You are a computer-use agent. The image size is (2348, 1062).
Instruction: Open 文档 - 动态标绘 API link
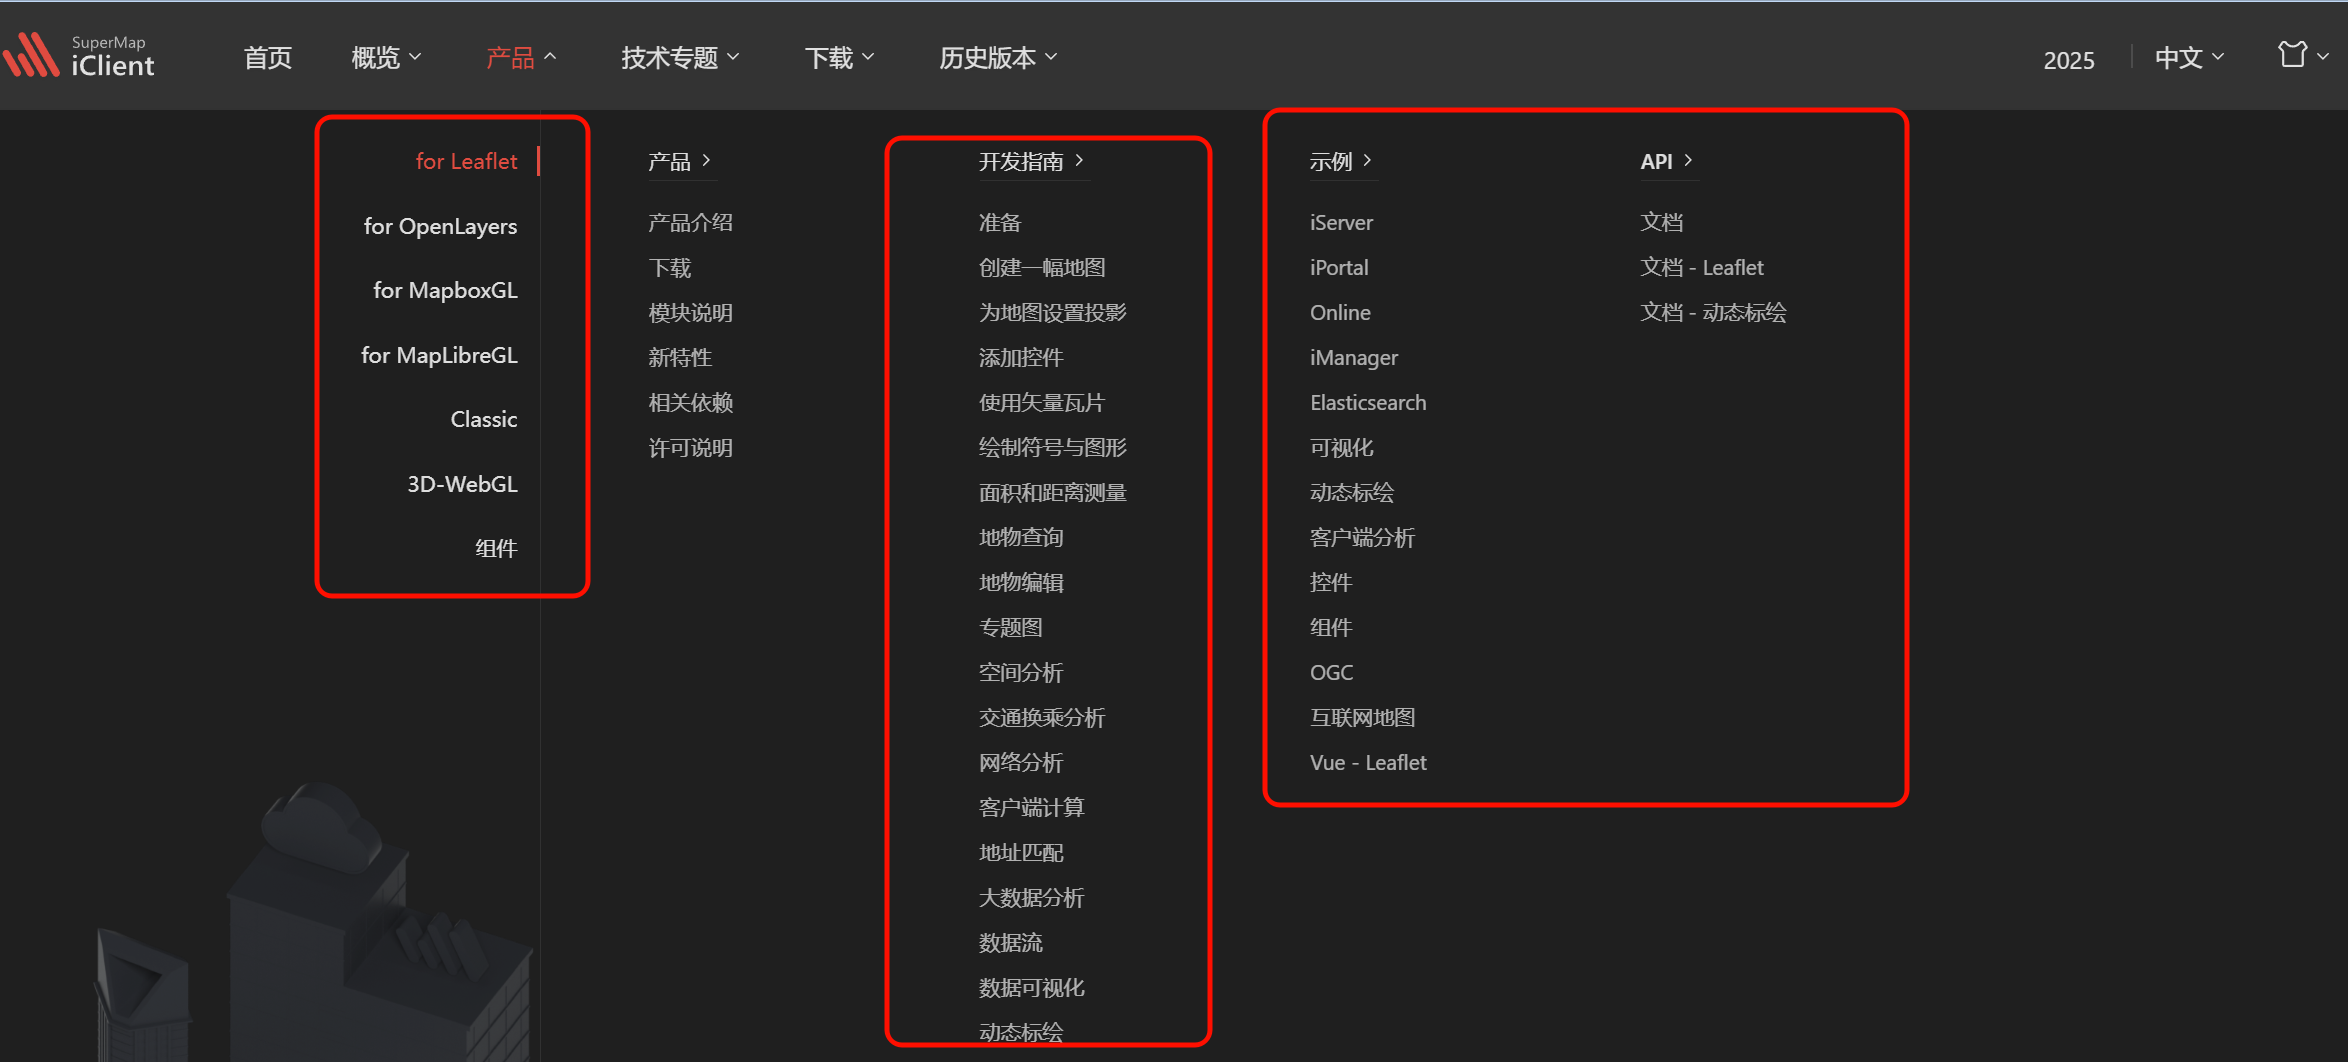(x=1713, y=312)
